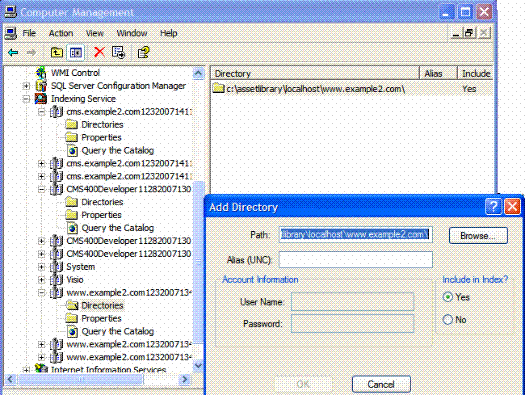
Task: Select the System catalog
Action: [80, 267]
